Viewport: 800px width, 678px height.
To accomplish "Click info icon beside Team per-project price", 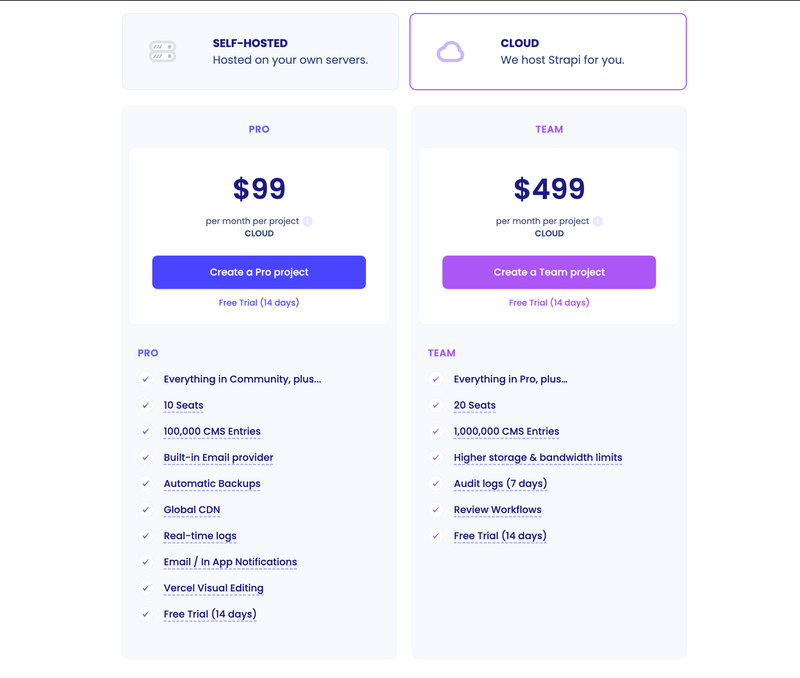I will coord(597,221).
